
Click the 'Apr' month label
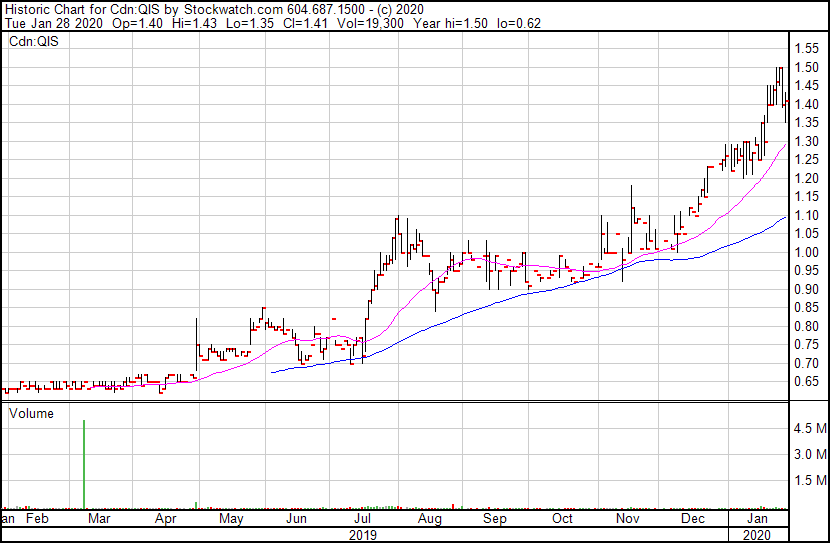coord(165,519)
